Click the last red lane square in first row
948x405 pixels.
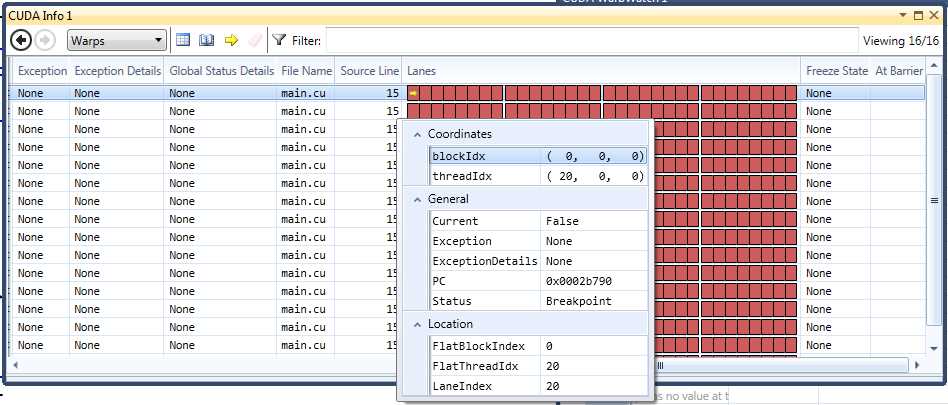coord(791,93)
